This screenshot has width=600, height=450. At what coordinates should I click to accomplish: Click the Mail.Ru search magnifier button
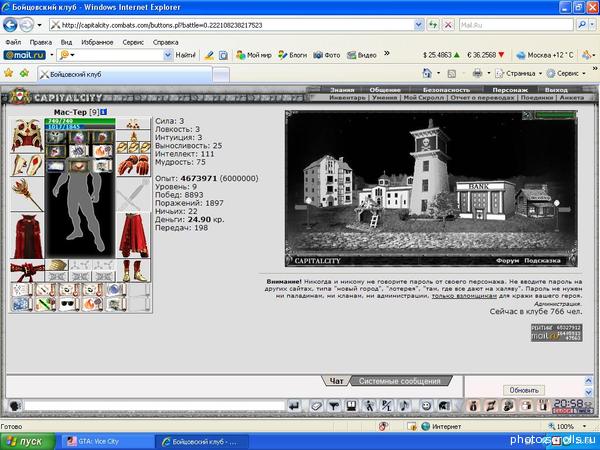tap(582, 25)
